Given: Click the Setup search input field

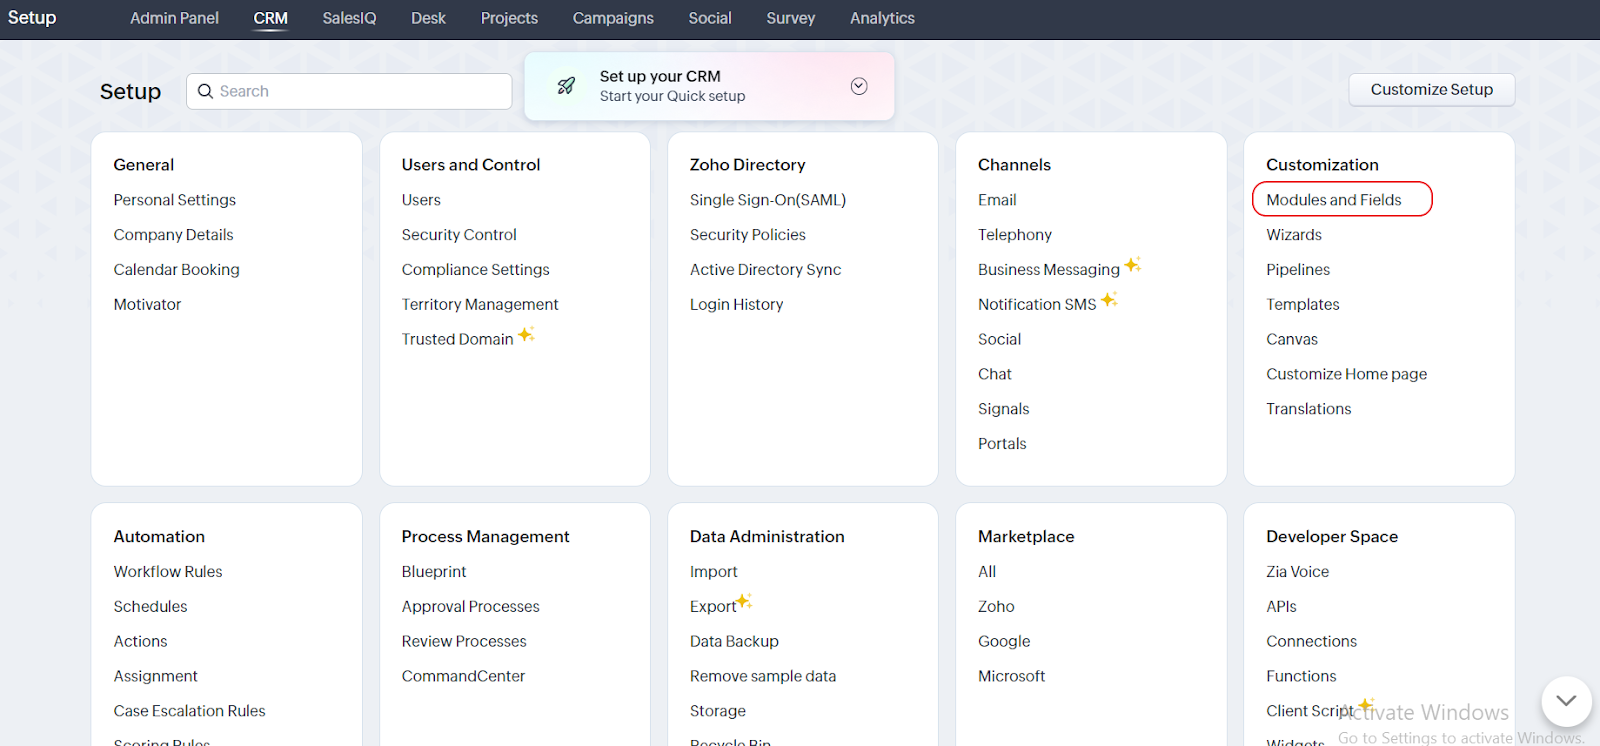Looking at the screenshot, I should pyautogui.click(x=349, y=91).
